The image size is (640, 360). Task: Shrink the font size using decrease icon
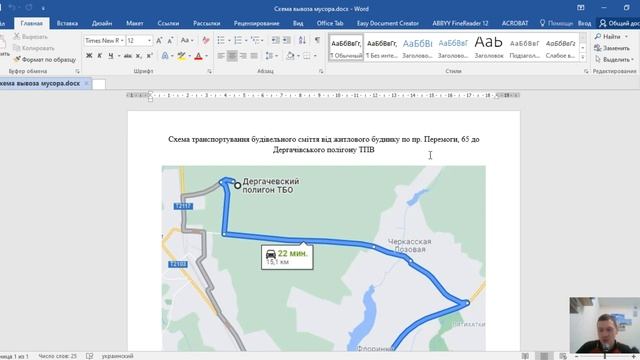171,40
